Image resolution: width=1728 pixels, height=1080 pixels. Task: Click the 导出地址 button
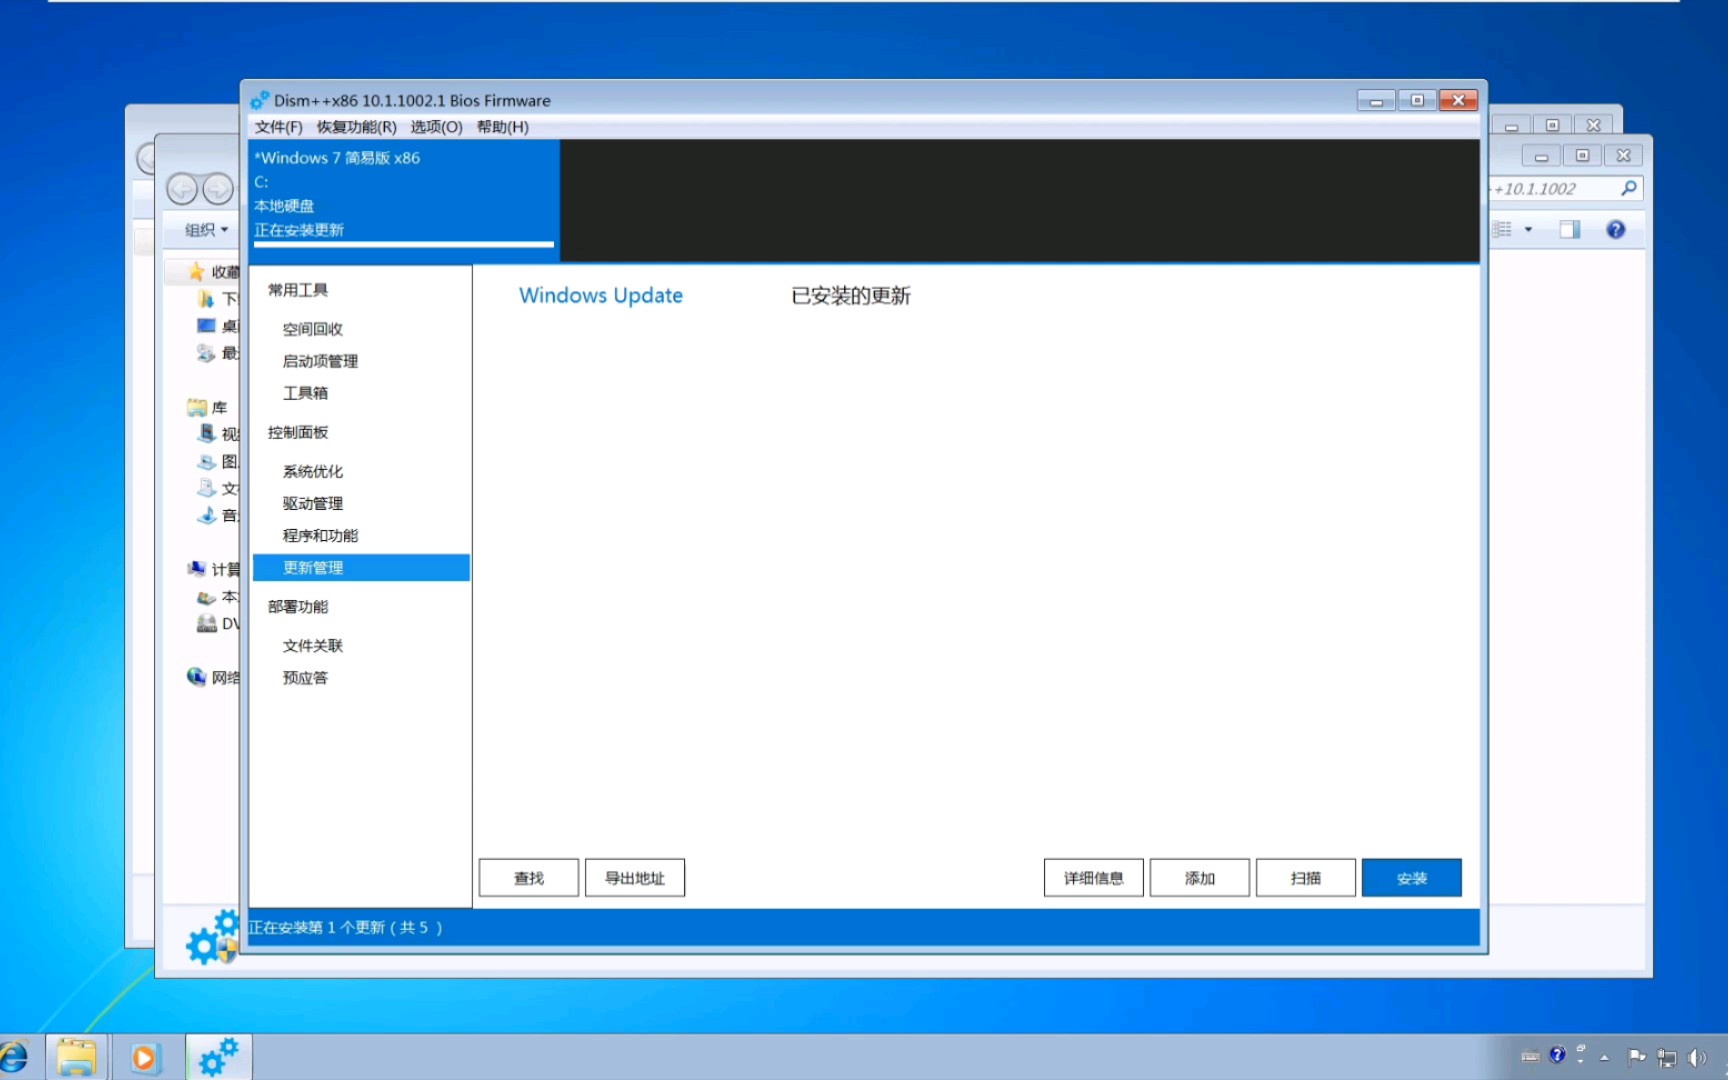(x=635, y=877)
